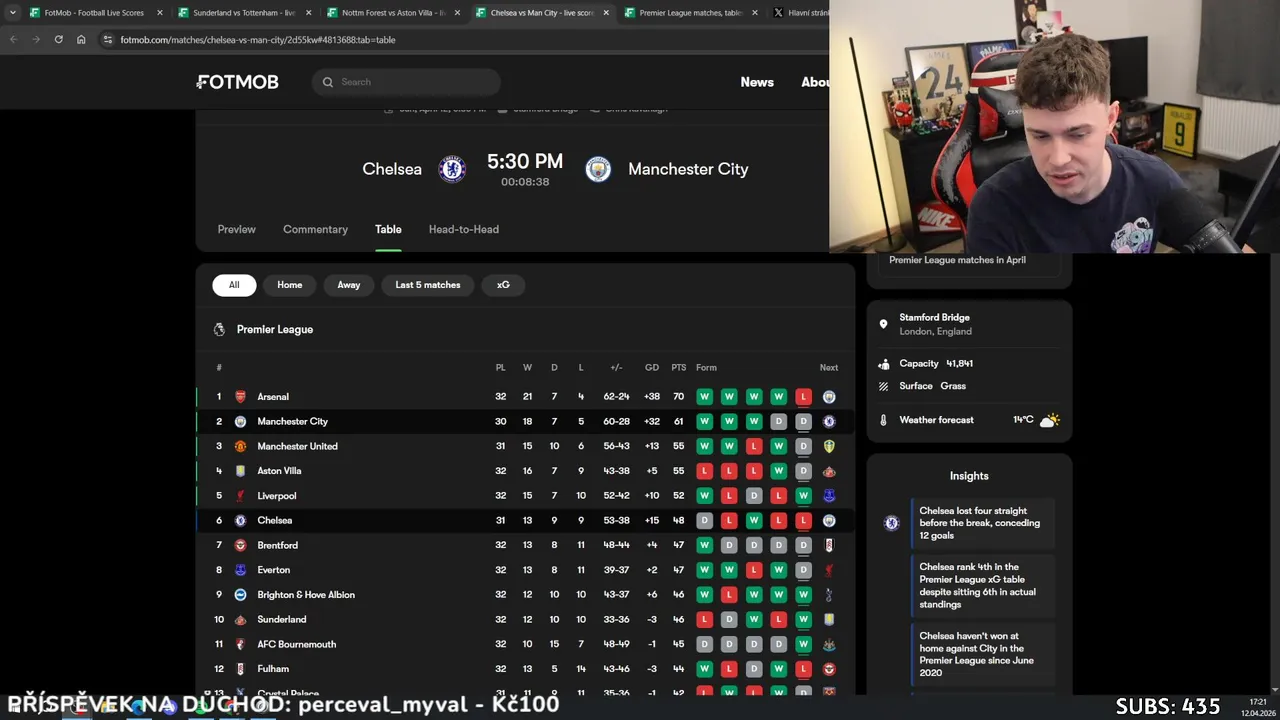The image size is (1280, 720).
Task: Switch to the Preview tab
Action: click(x=237, y=229)
